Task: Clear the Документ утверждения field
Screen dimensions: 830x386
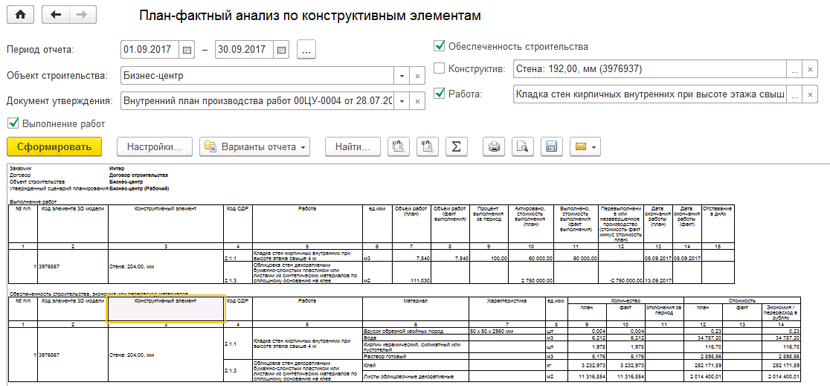Action: click(417, 101)
